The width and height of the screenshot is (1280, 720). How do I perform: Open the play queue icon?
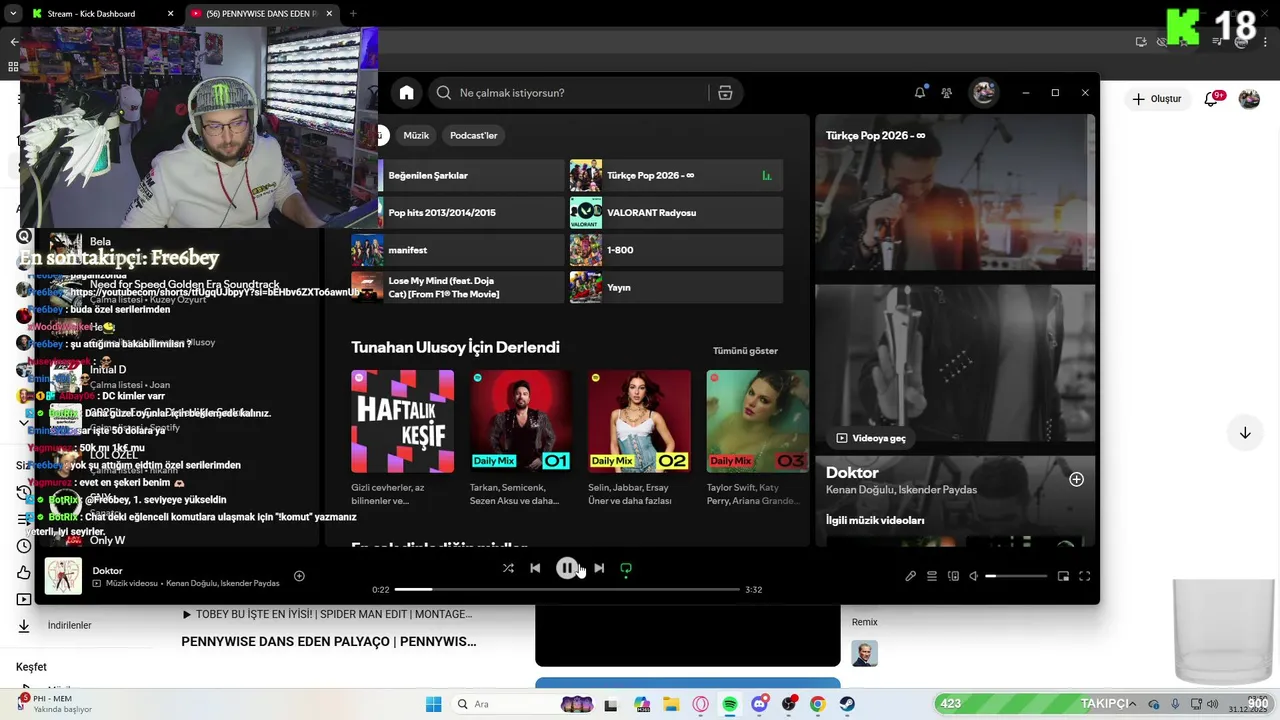[931, 576]
